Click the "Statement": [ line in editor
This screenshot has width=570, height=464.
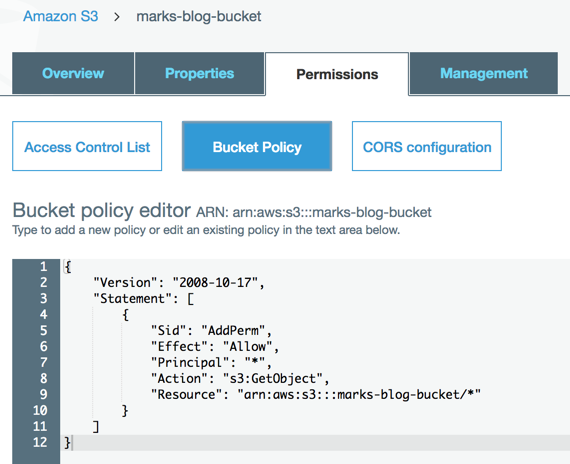(x=144, y=299)
